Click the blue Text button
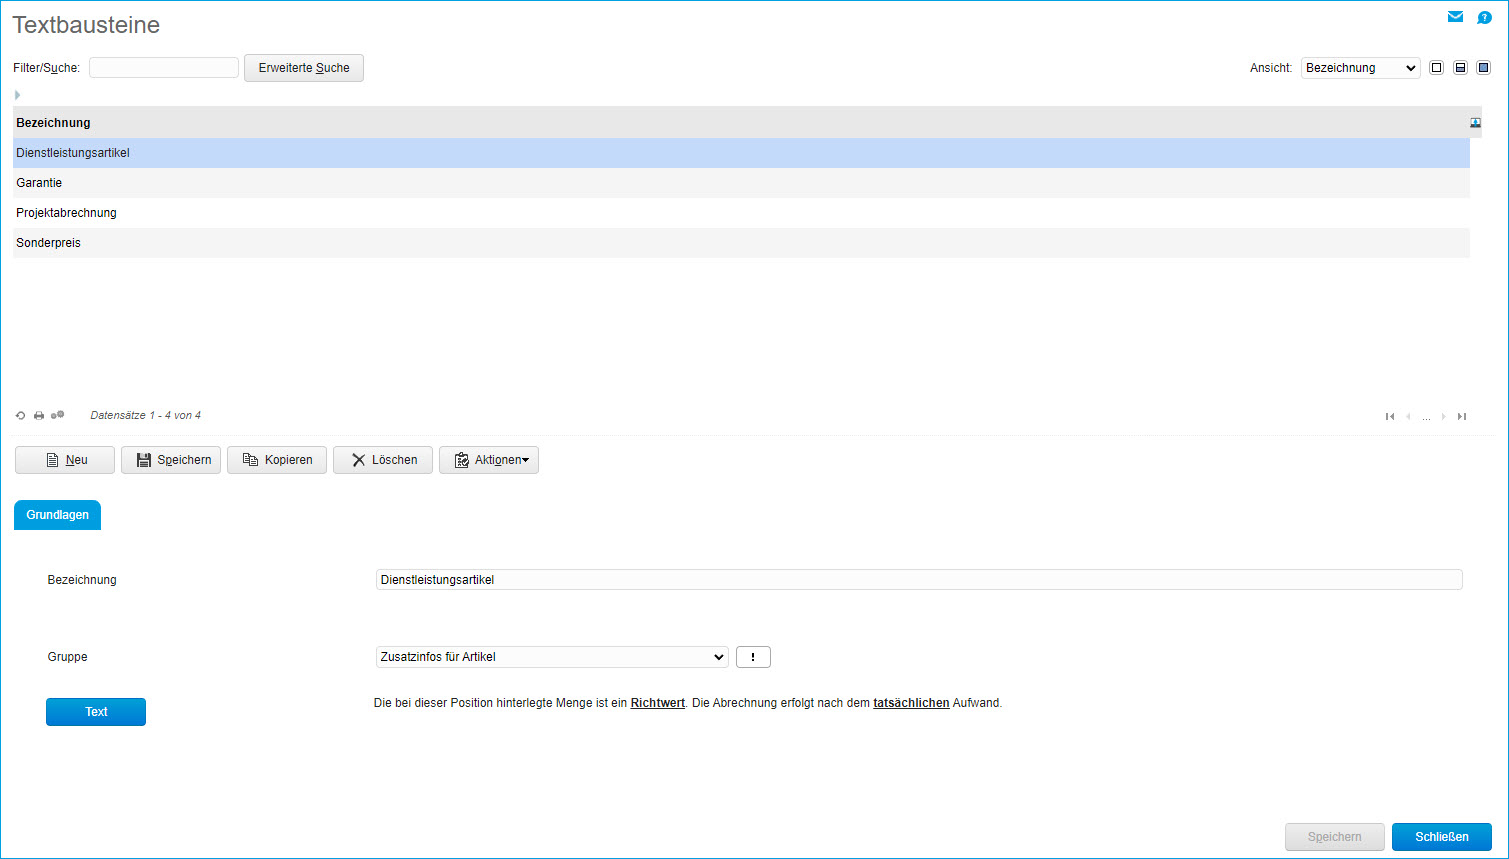This screenshot has width=1509, height=859. [x=96, y=712]
